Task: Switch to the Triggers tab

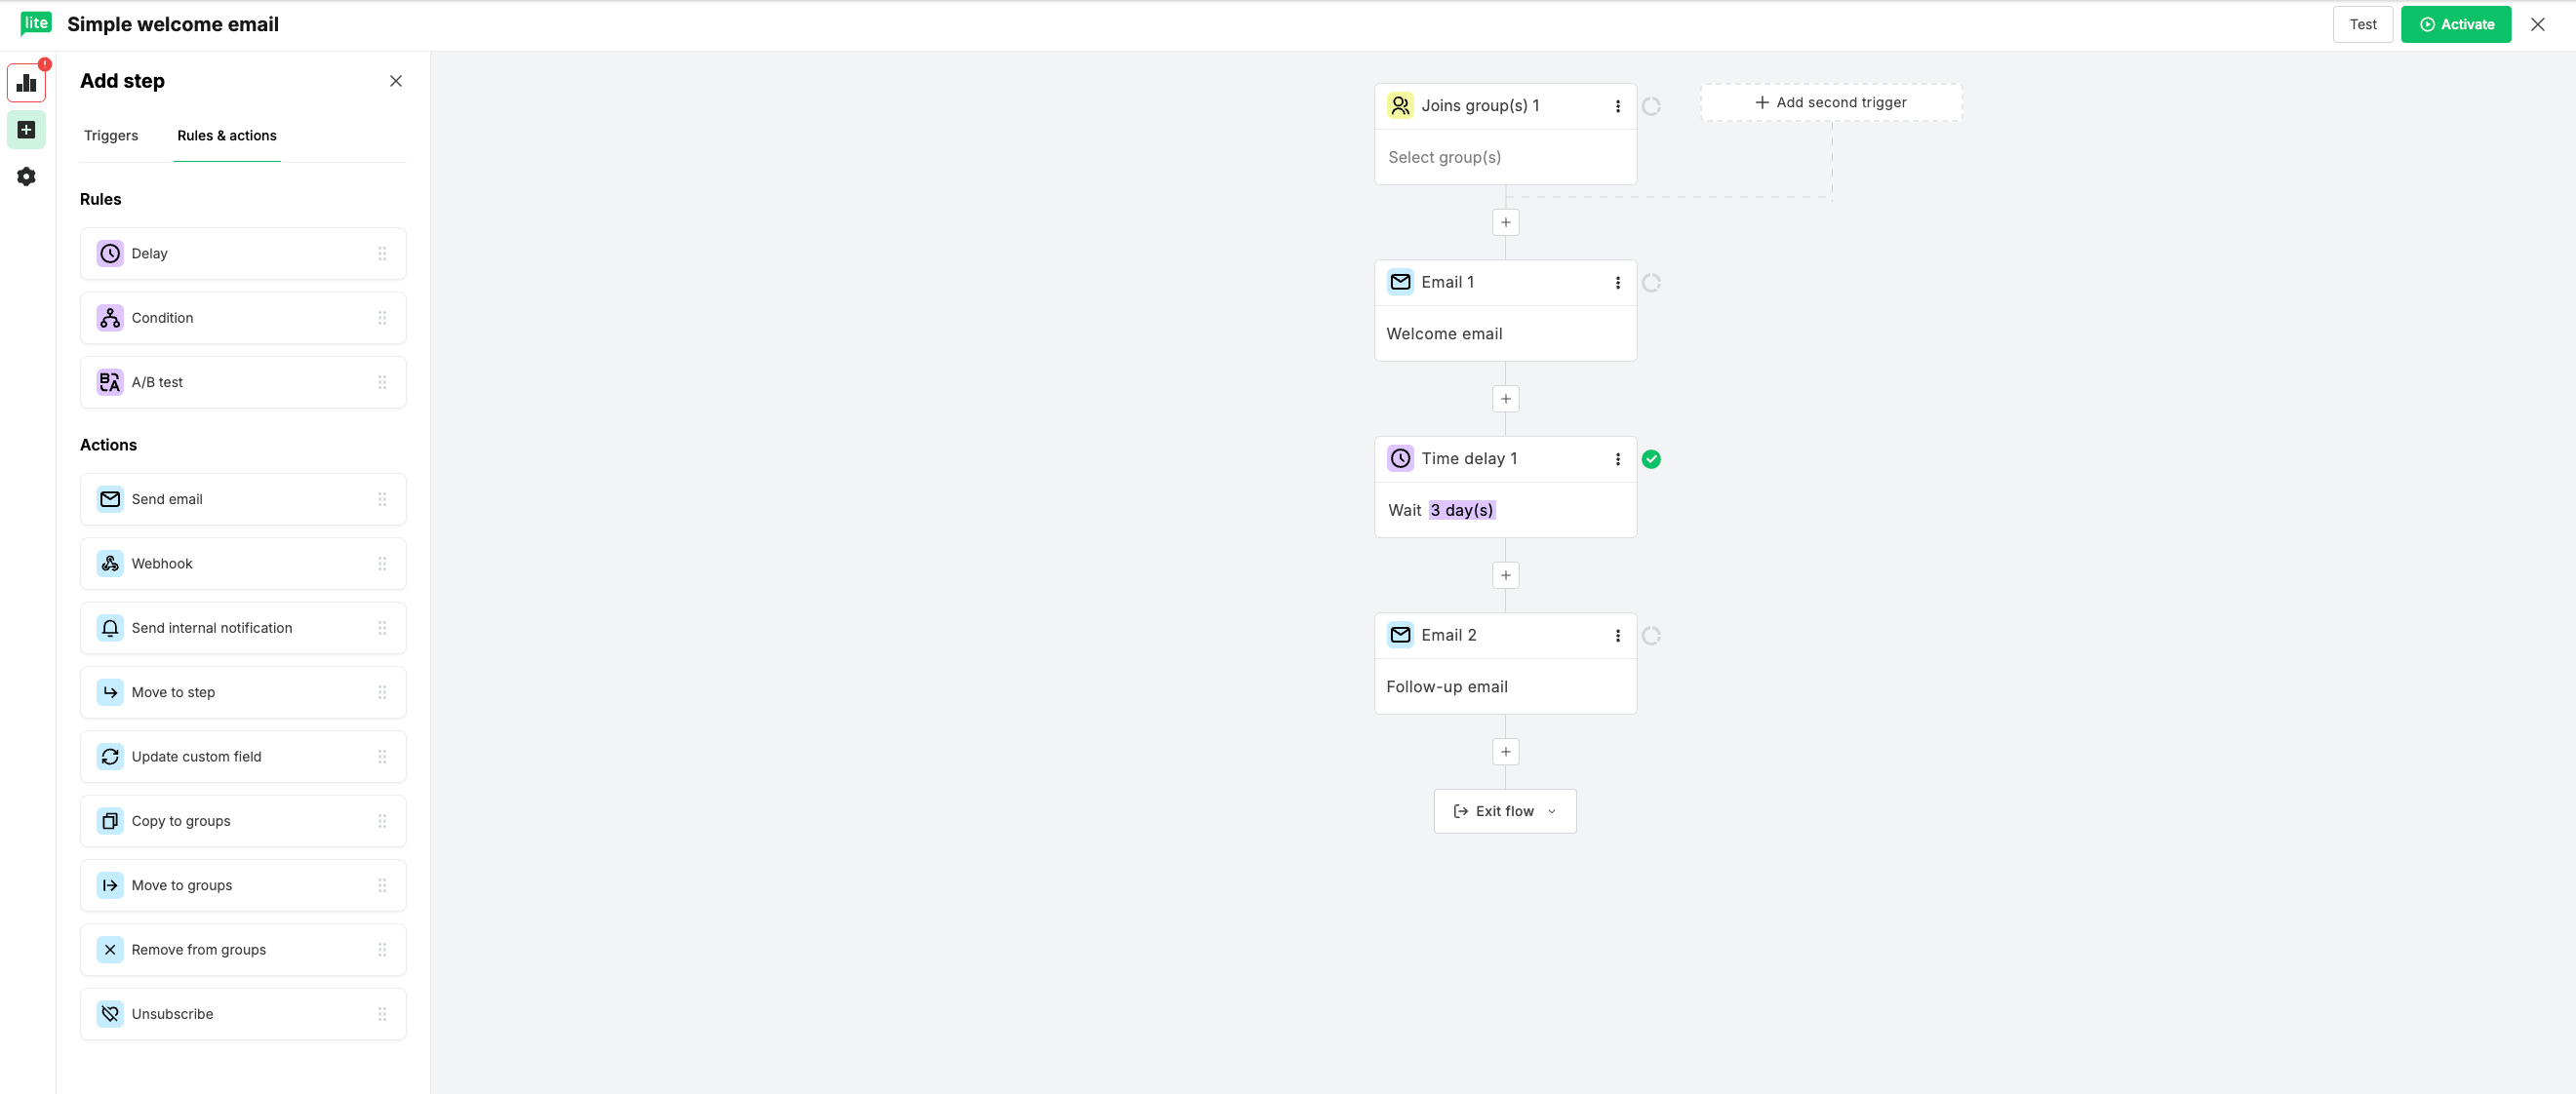Action: [111, 136]
